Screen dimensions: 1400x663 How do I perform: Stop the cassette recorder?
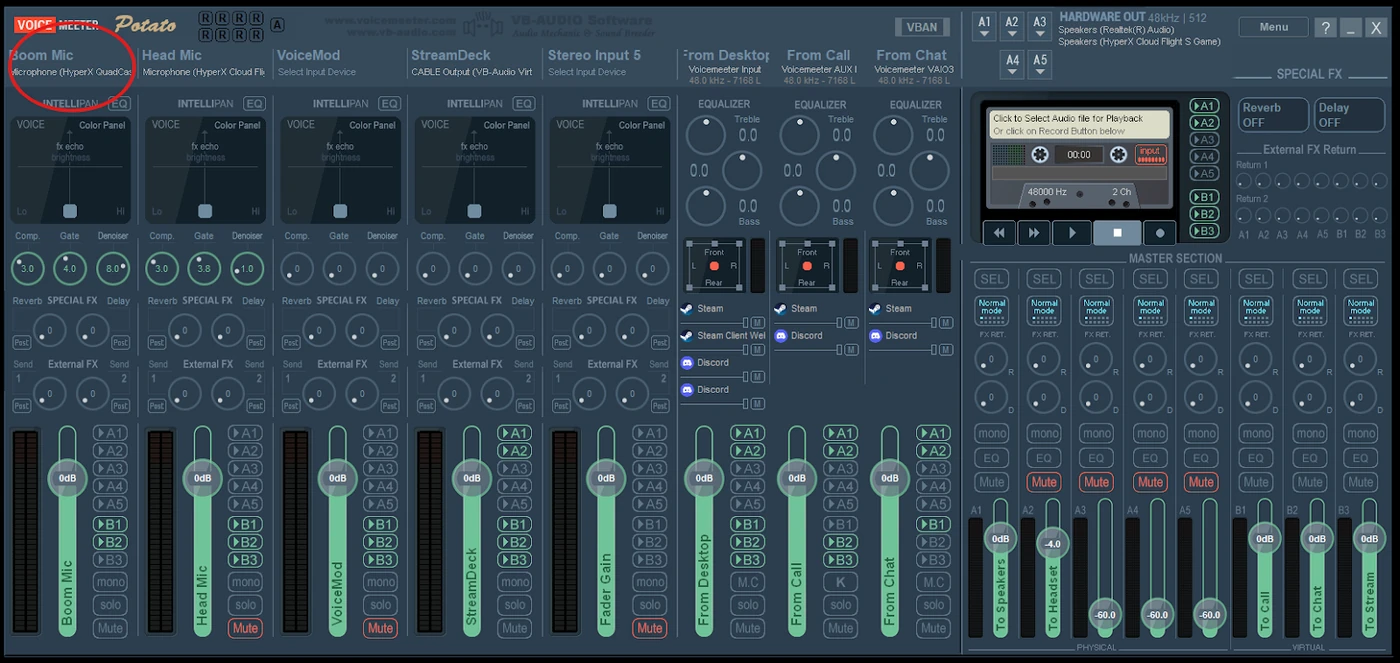(1117, 233)
